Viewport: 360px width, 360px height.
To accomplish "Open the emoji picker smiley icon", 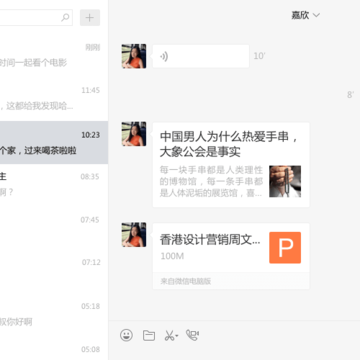I will (x=126, y=335).
